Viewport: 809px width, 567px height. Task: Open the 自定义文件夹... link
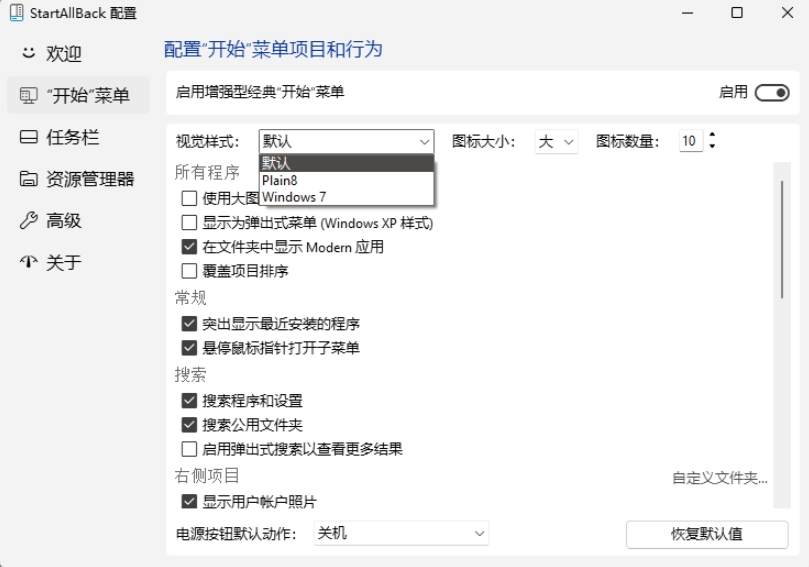coord(719,479)
